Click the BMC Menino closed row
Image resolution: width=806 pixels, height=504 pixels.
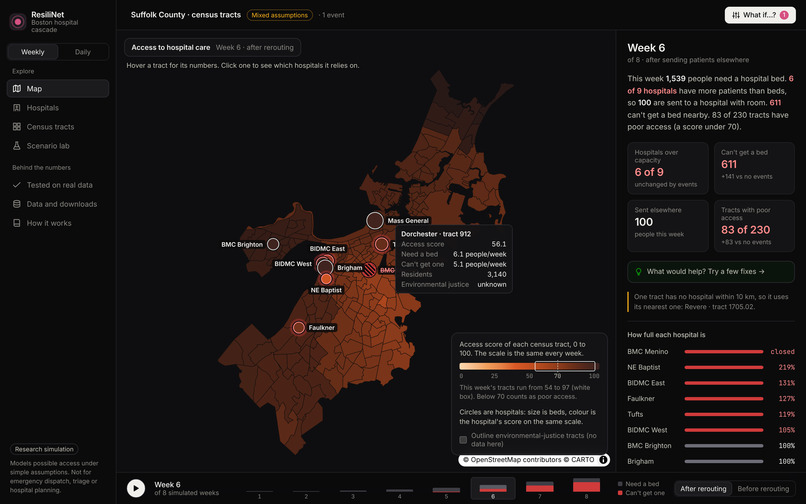(x=711, y=352)
